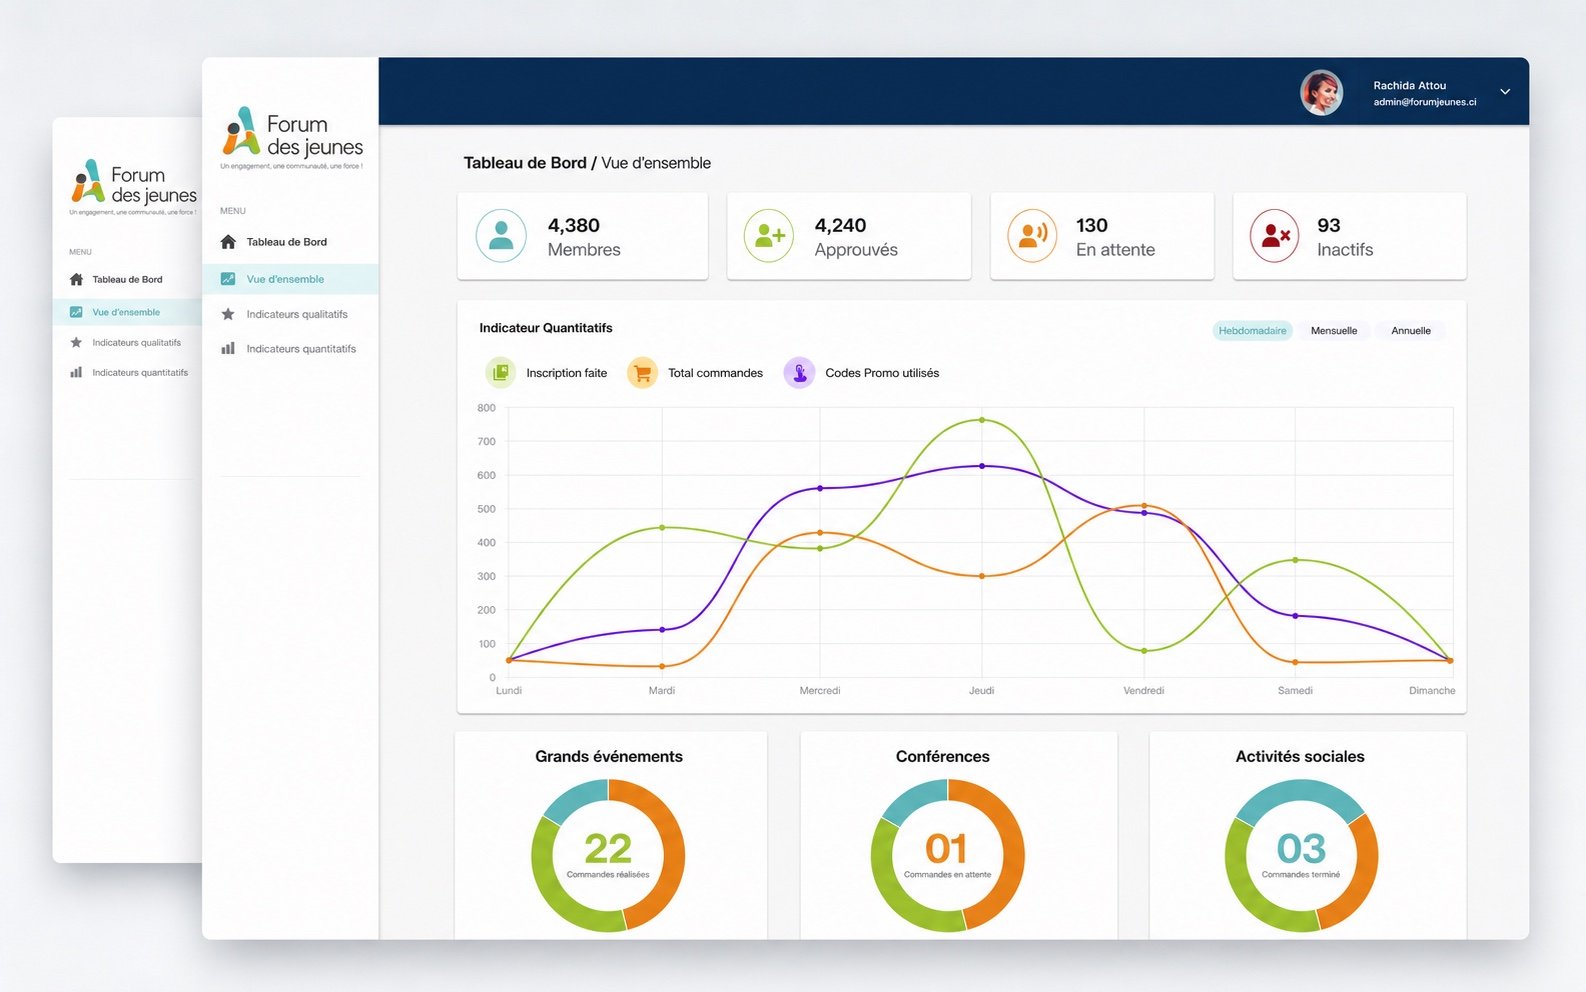Image resolution: width=1586 pixels, height=992 pixels.
Task: Expand the user account dropdown chevron
Action: coord(1505,92)
